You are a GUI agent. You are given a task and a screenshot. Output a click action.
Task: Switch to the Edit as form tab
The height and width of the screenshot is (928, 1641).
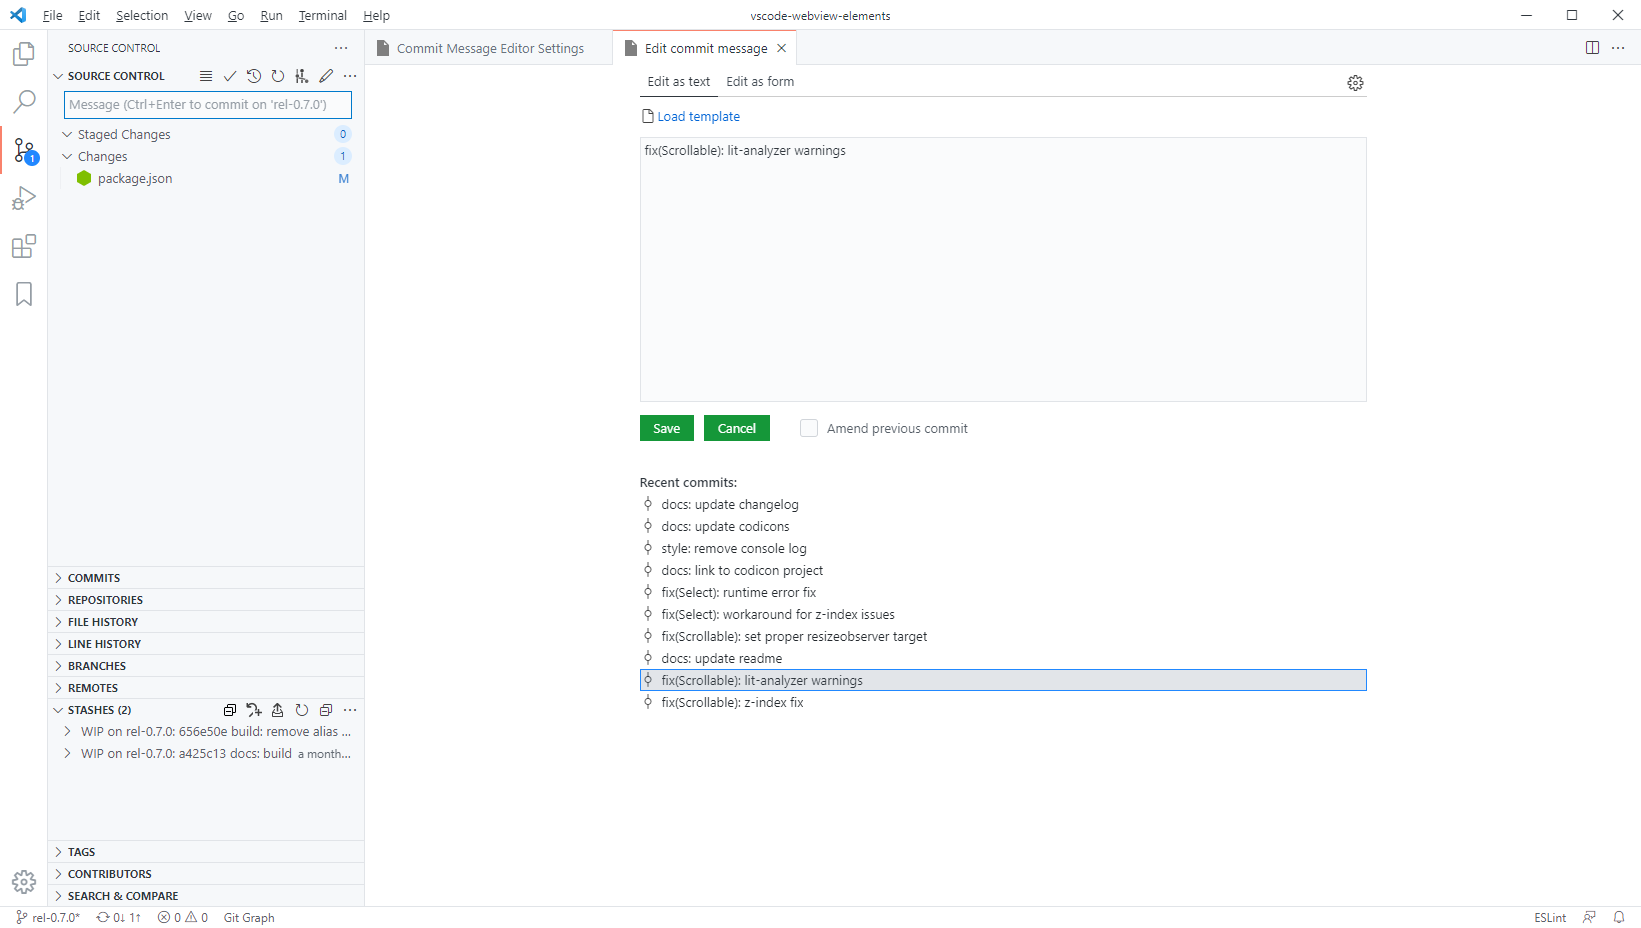pos(759,81)
